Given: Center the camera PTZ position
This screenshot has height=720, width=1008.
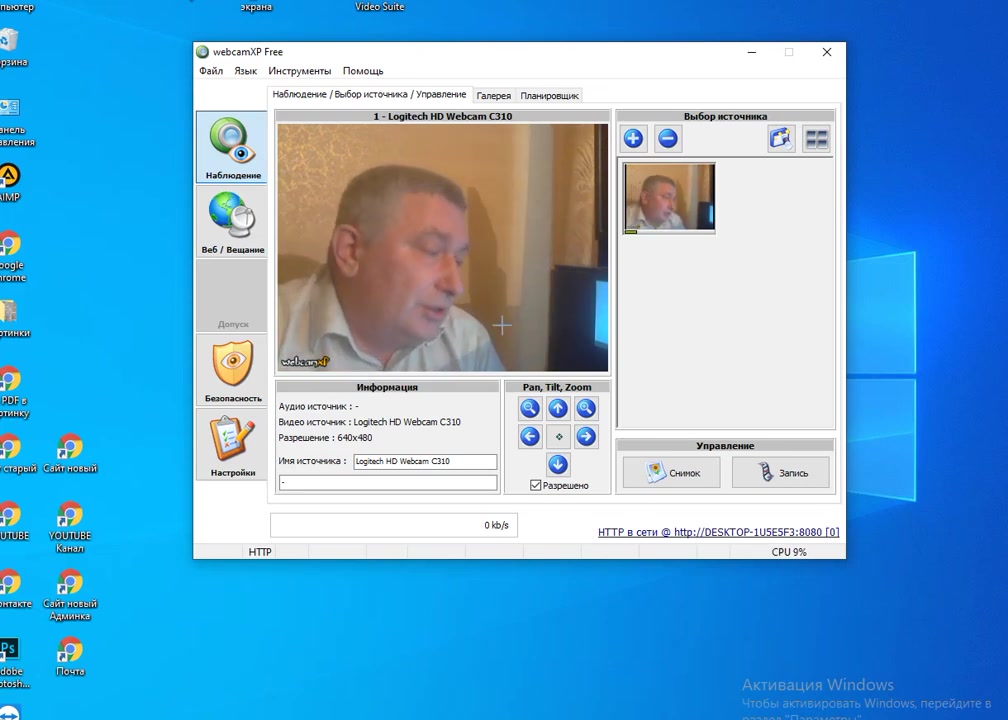Looking at the screenshot, I should point(558,436).
